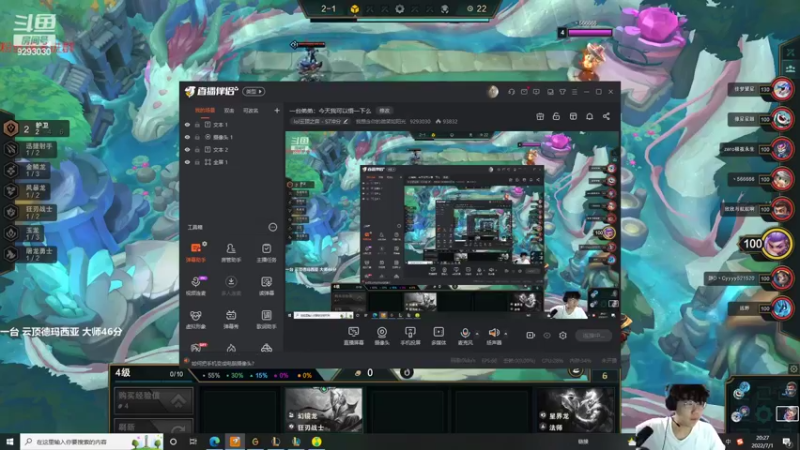Open the greyed download tool below 房管助手
800x450 pixels.
[x=231, y=286]
